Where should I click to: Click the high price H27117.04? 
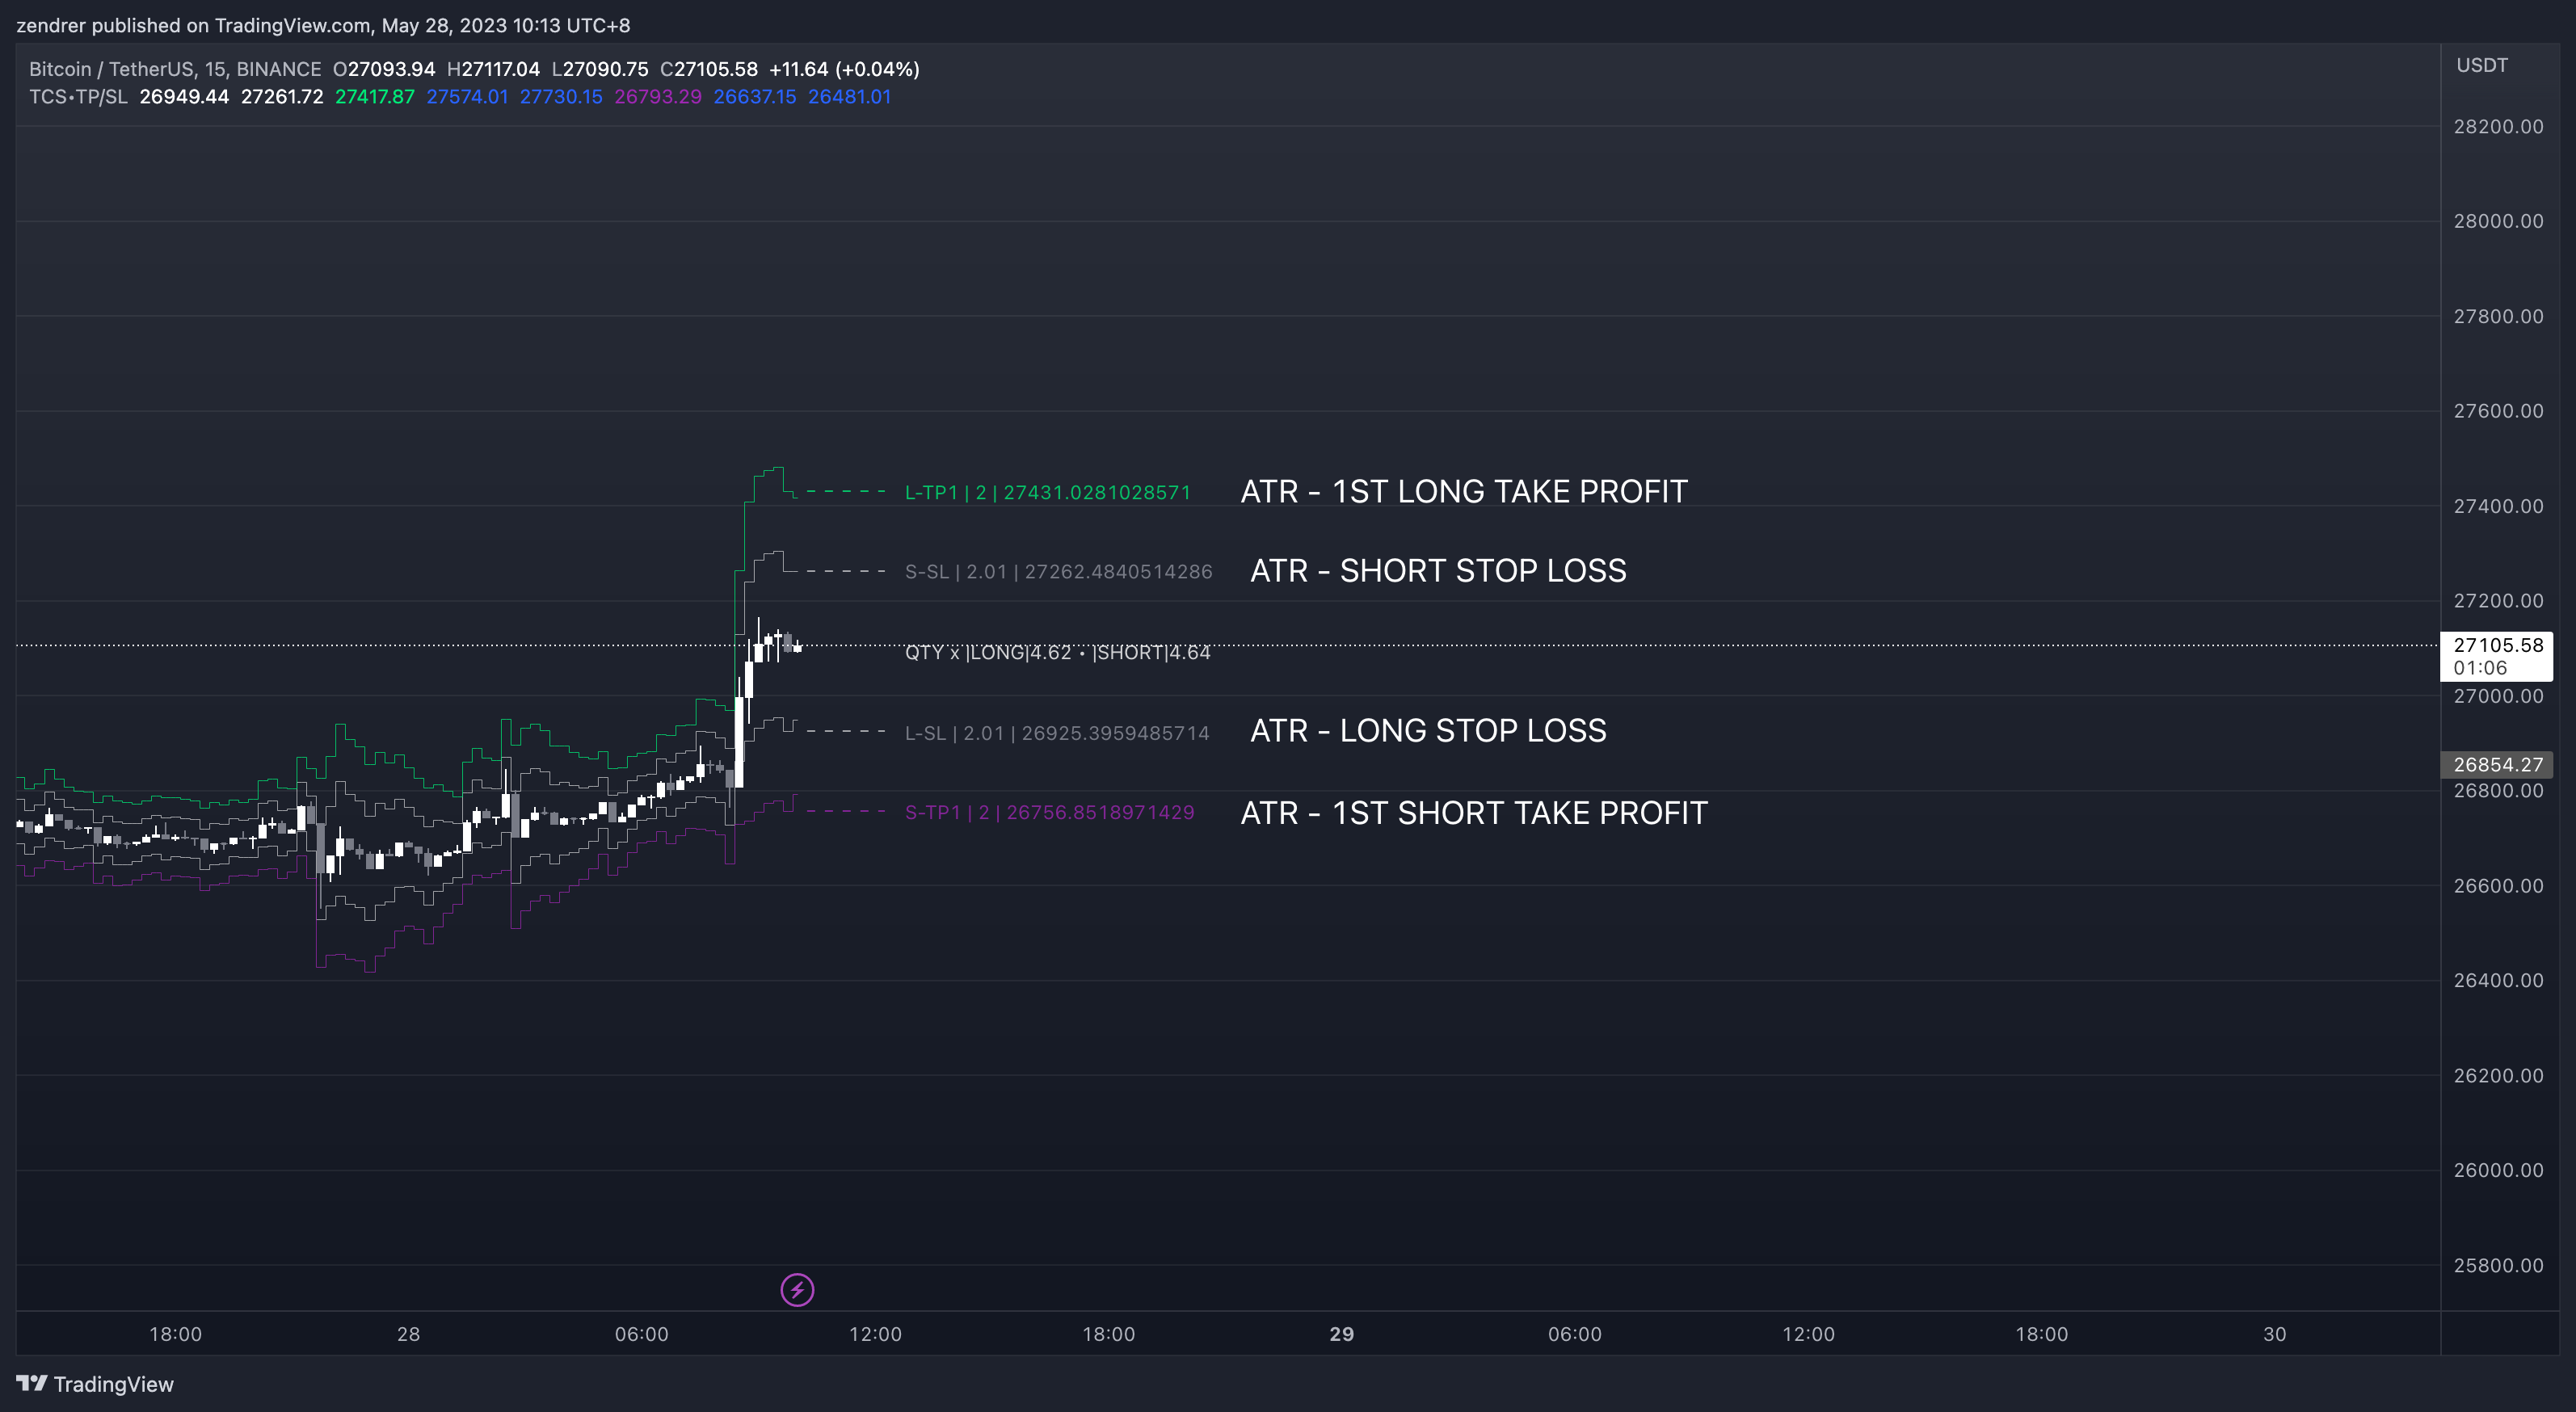click(493, 69)
